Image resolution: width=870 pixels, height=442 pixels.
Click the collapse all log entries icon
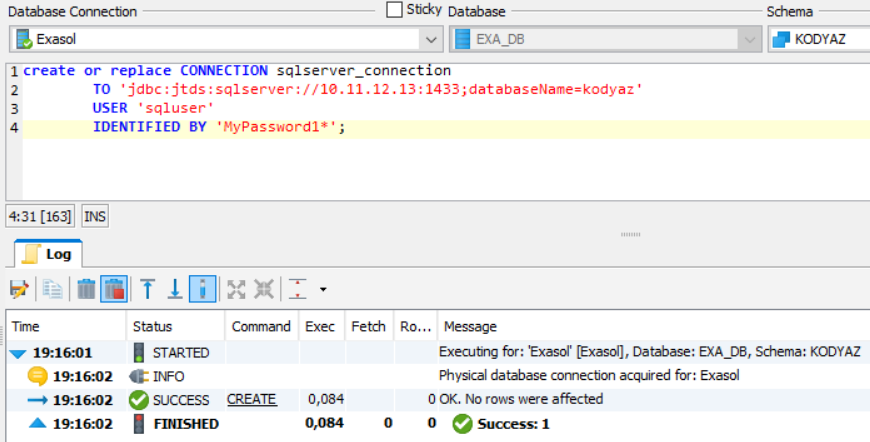pos(264,289)
